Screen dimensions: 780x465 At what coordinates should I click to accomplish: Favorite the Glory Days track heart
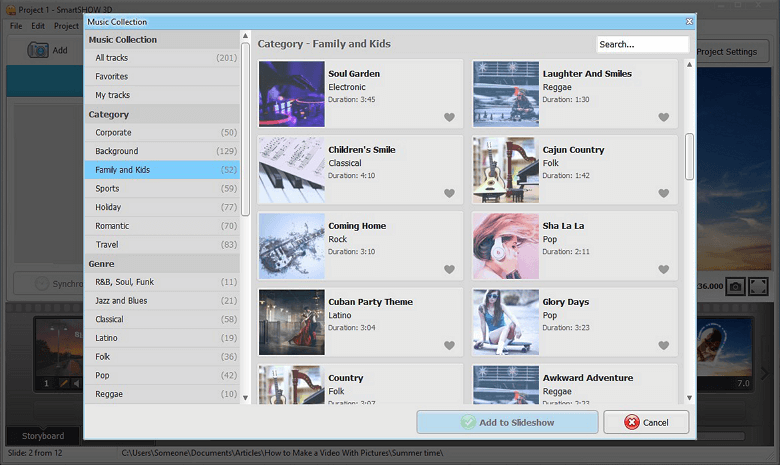664,346
